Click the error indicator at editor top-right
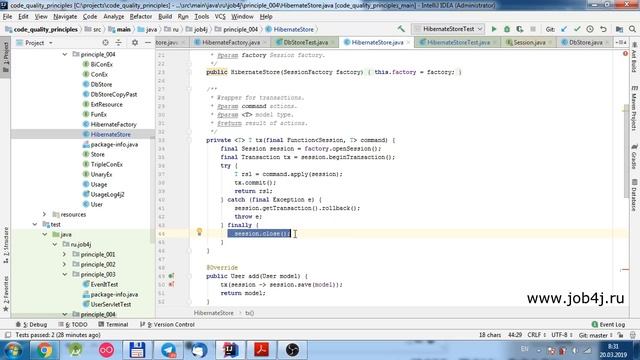 (x=625, y=53)
